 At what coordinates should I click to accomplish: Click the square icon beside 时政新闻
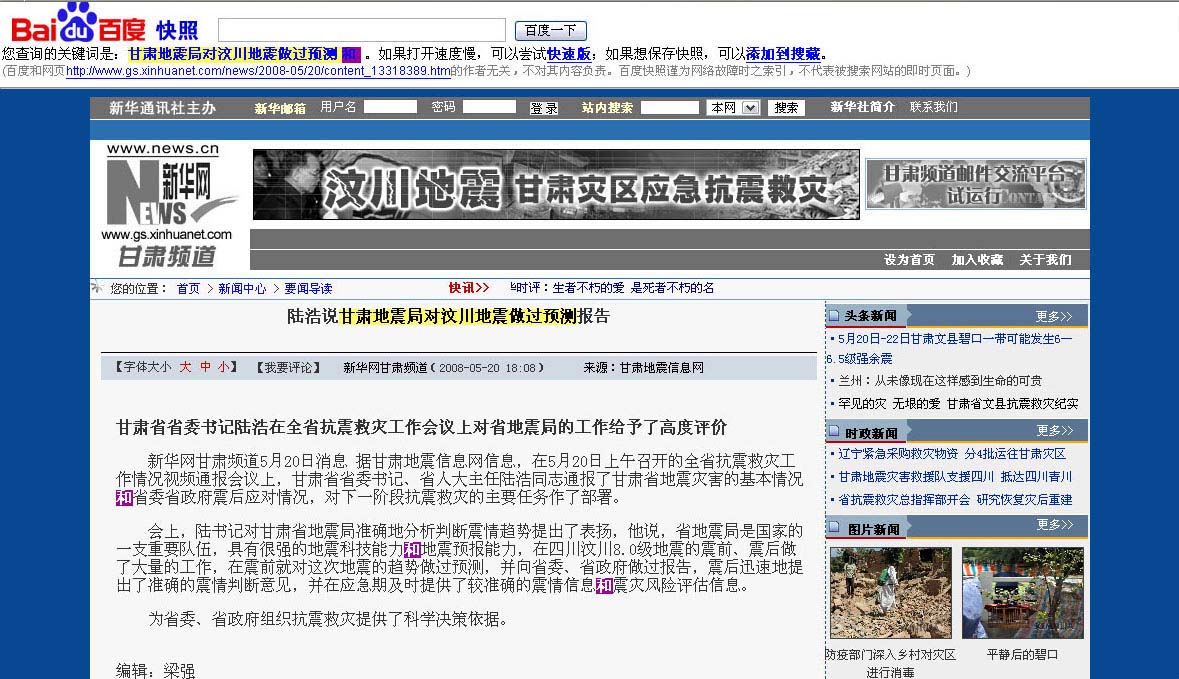click(834, 433)
